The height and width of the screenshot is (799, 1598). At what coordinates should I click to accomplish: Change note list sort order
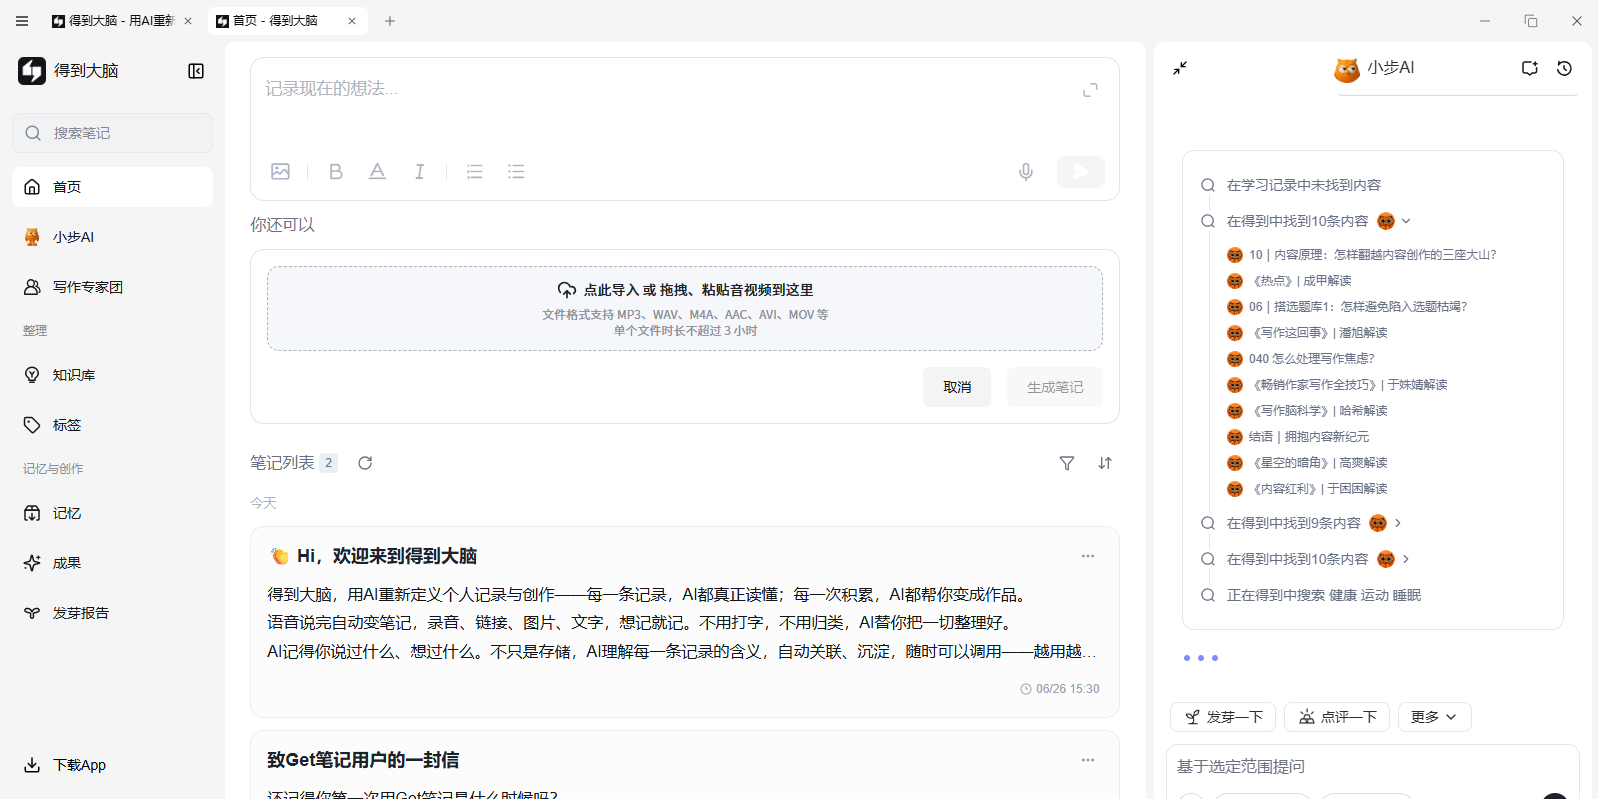1105,463
